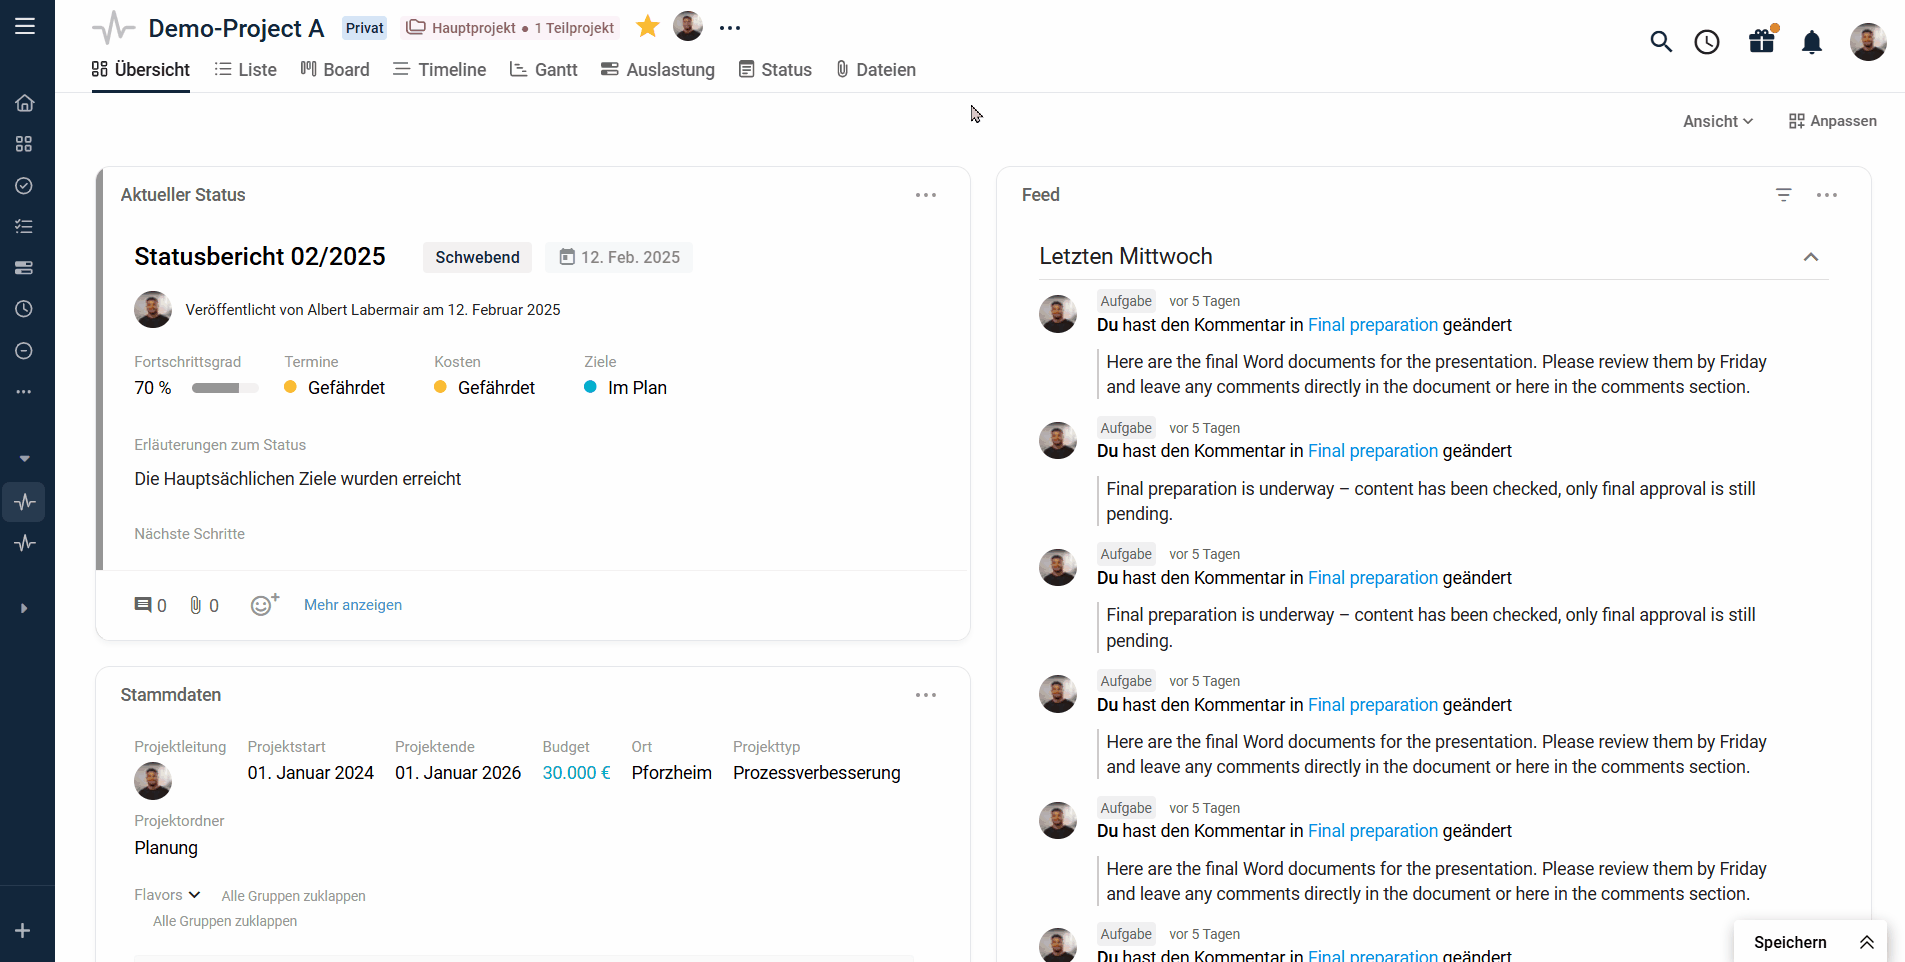Click the gift box icon
Image resolution: width=1905 pixels, height=962 pixels.
point(1762,41)
